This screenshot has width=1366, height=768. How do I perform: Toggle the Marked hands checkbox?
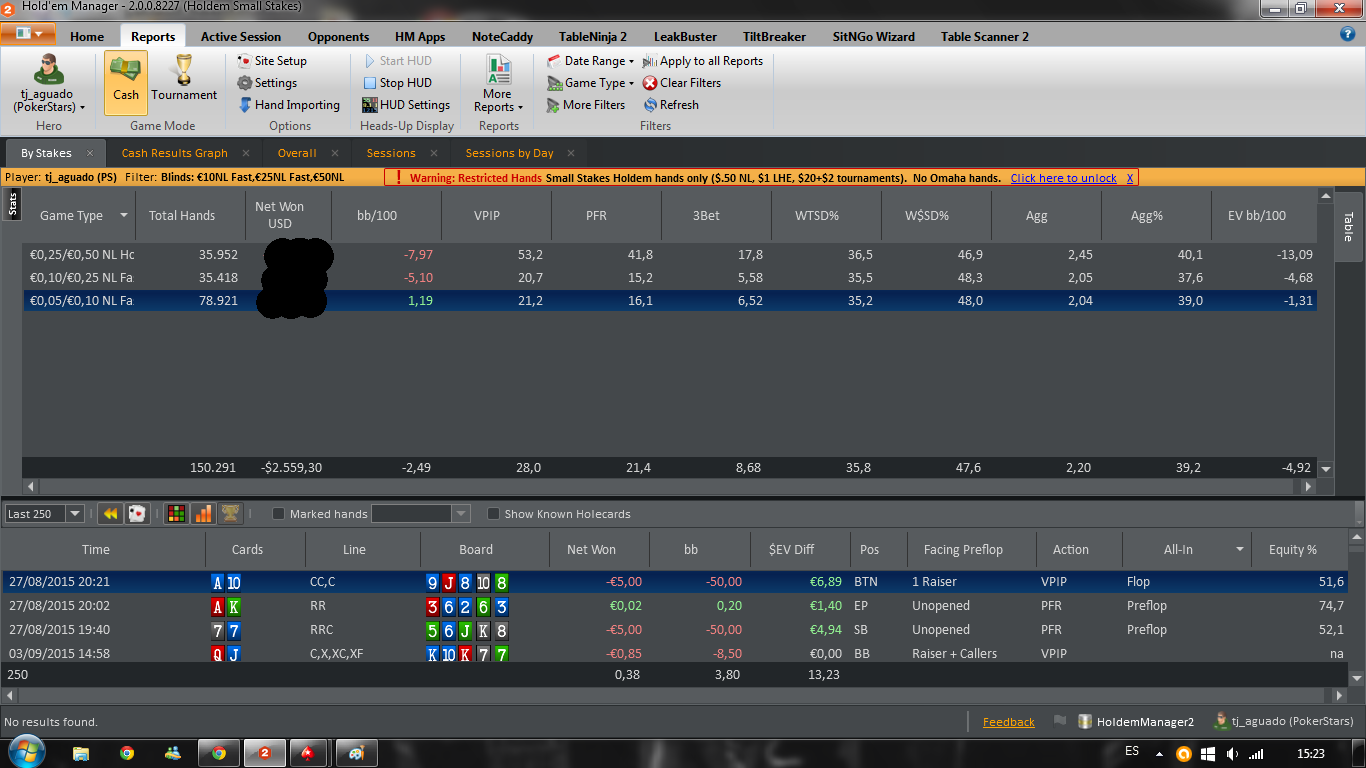pyautogui.click(x=279, y=514)
